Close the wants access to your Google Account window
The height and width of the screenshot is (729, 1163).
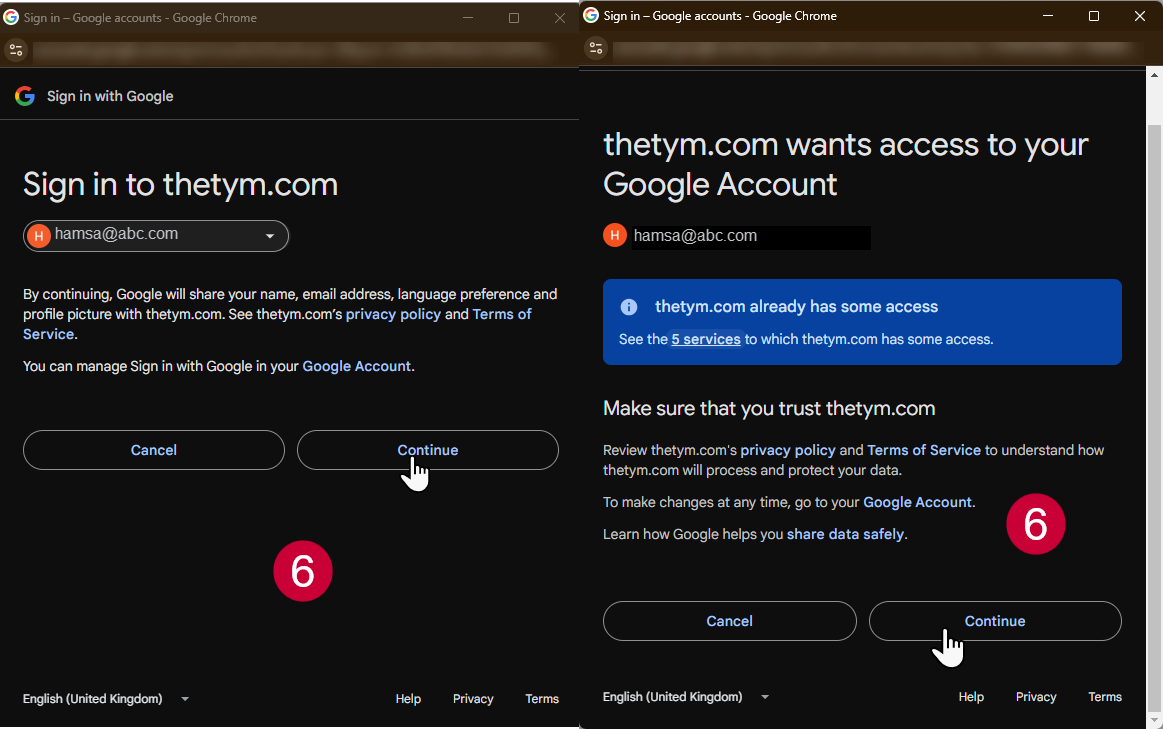(1140, 16)
